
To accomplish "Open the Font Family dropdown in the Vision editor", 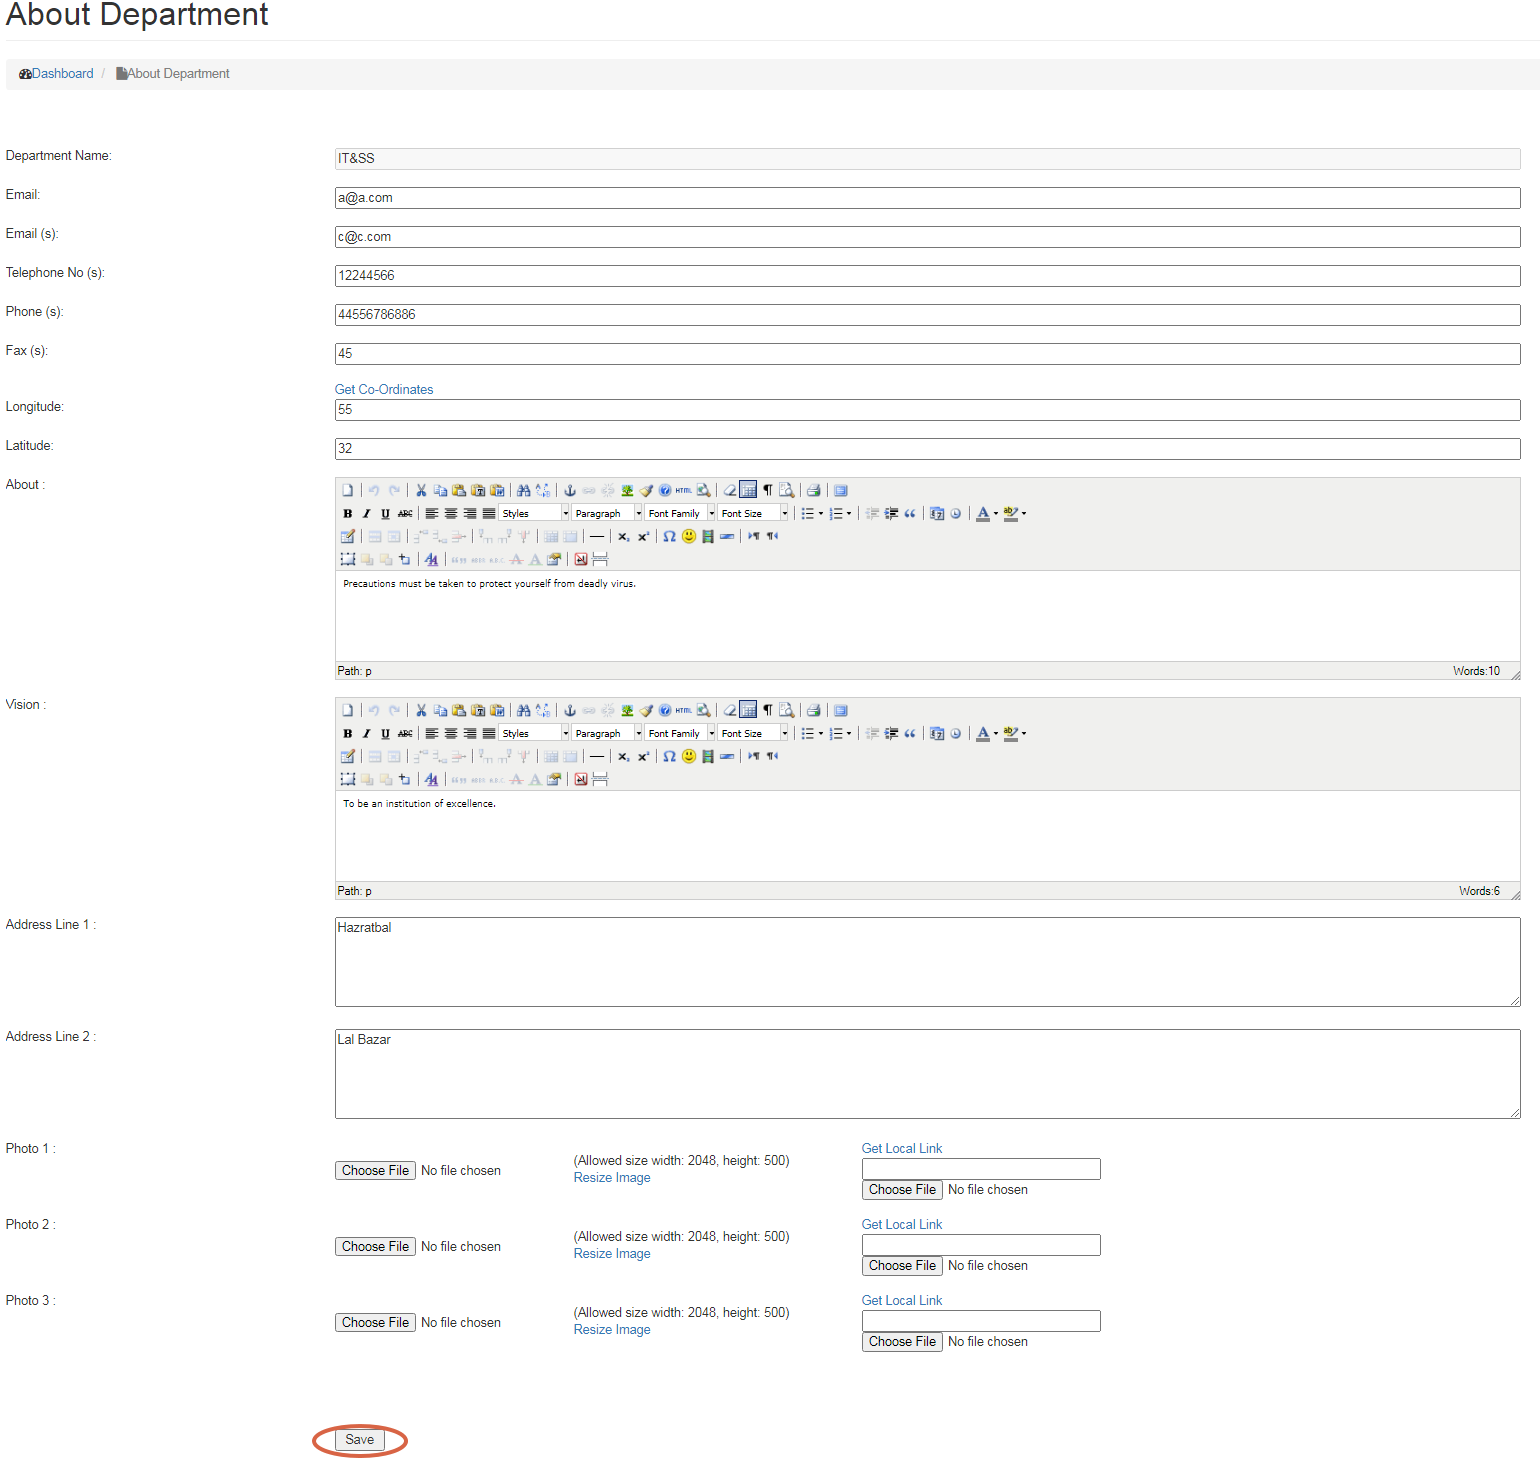I will [x=681, y=733].
